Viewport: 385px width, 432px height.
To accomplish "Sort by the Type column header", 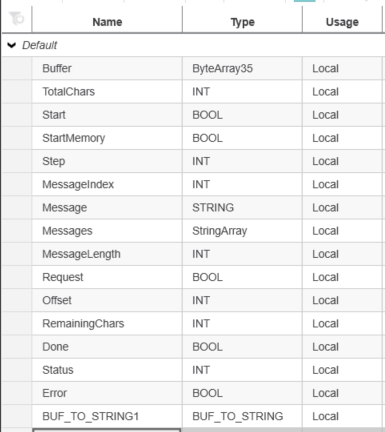I will click(242, 22).
